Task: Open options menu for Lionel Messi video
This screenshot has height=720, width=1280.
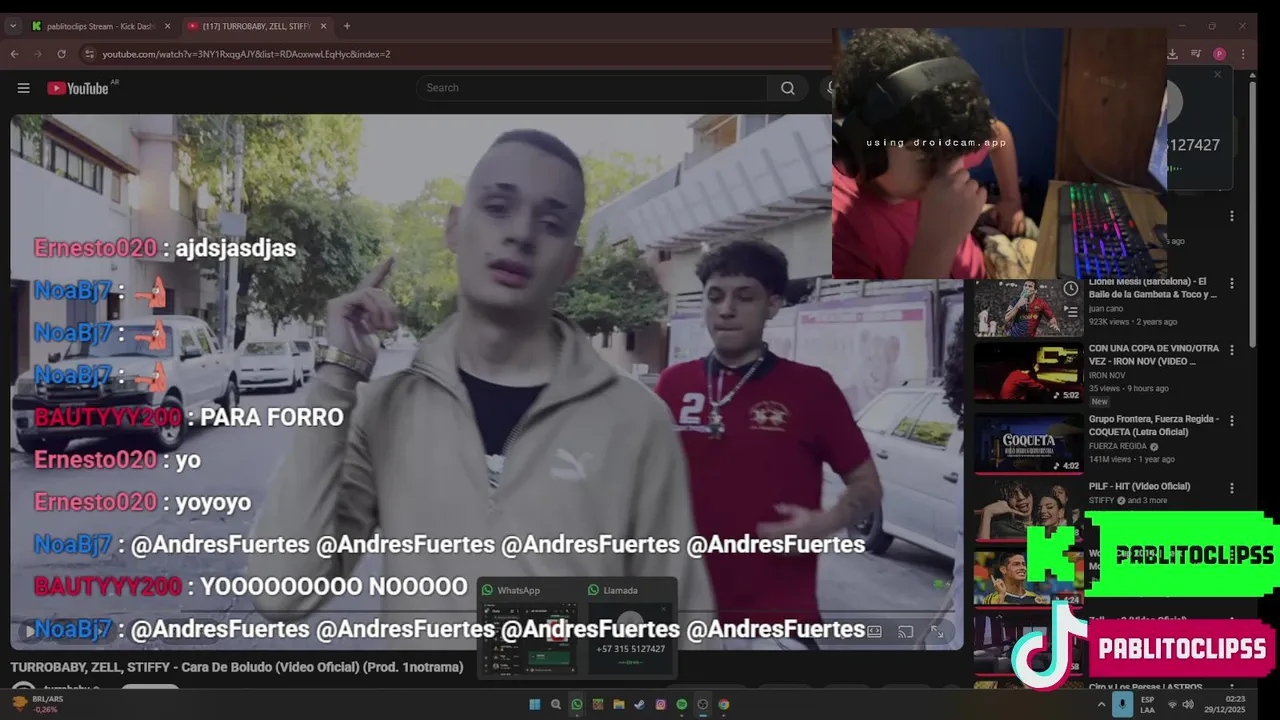Action: [x=1232, y=284]
